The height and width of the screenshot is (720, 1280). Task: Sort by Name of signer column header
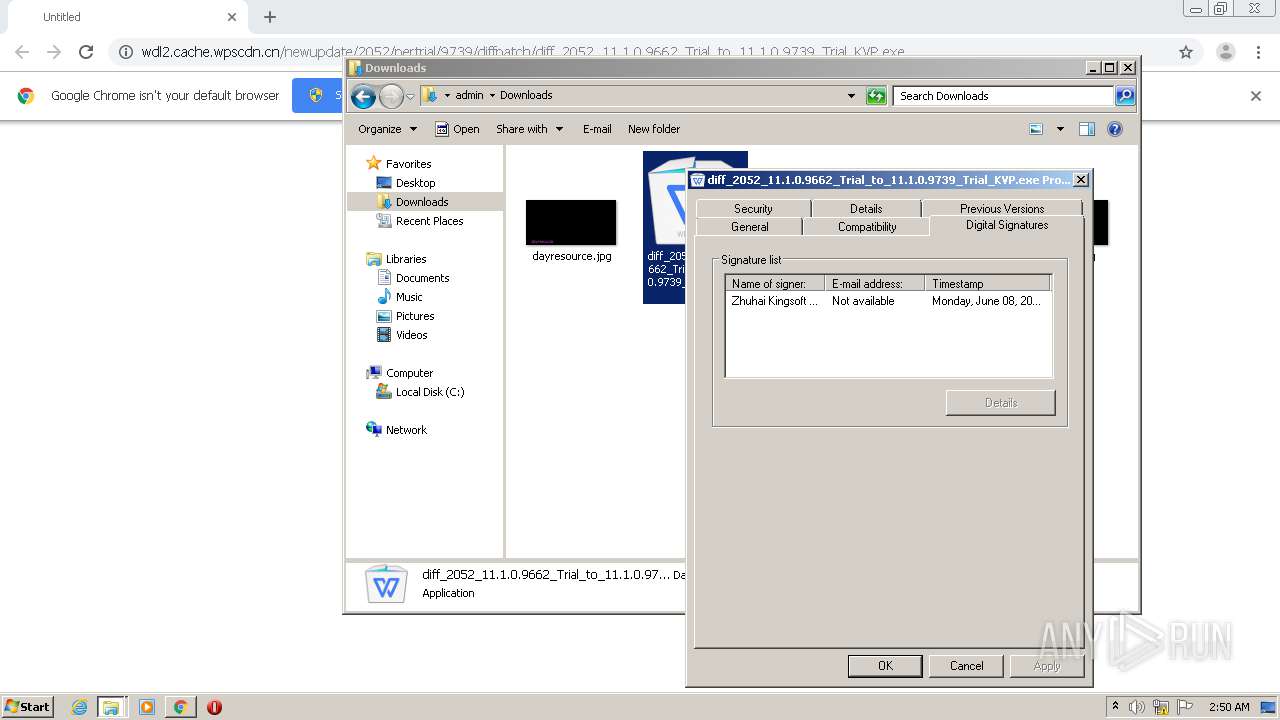point(775,284)
